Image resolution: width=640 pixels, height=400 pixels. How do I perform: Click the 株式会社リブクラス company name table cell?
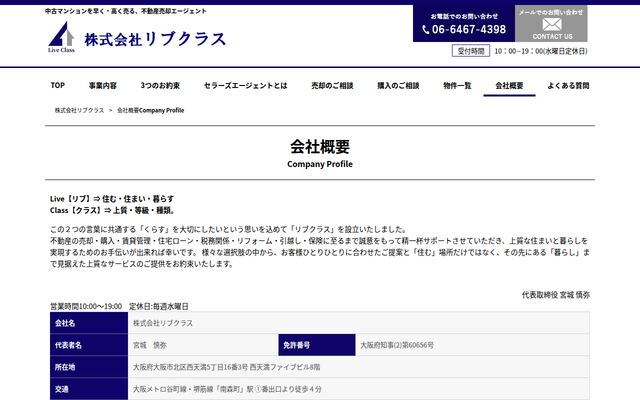tap(359, 323)
